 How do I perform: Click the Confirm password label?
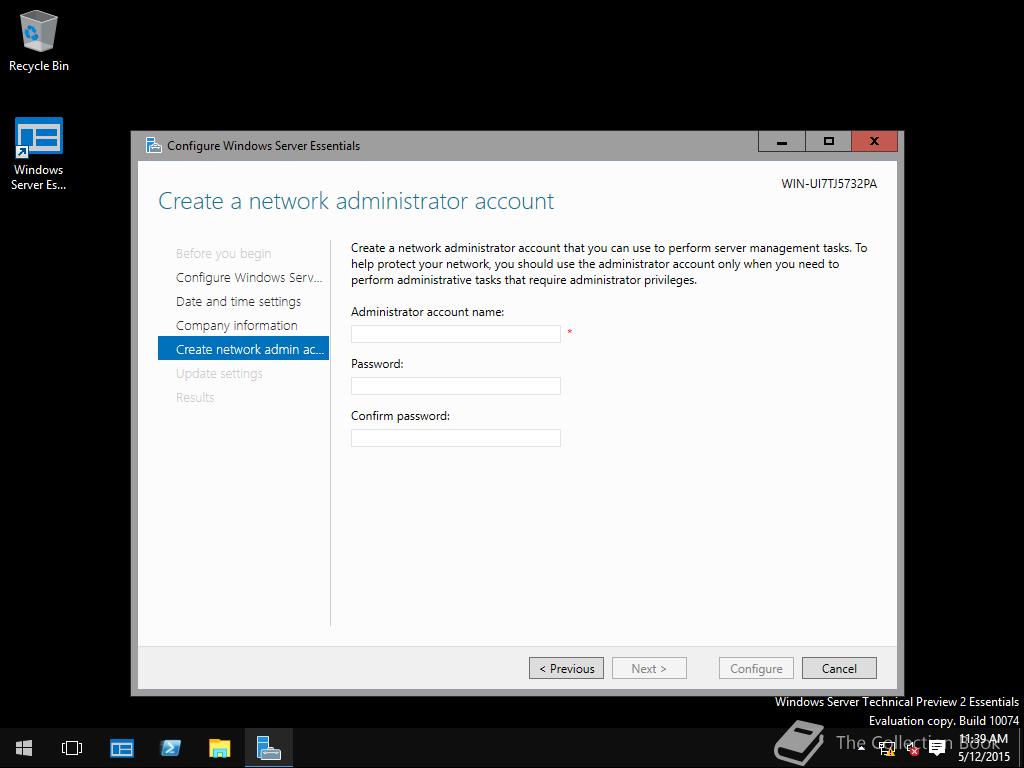(400, 416)
